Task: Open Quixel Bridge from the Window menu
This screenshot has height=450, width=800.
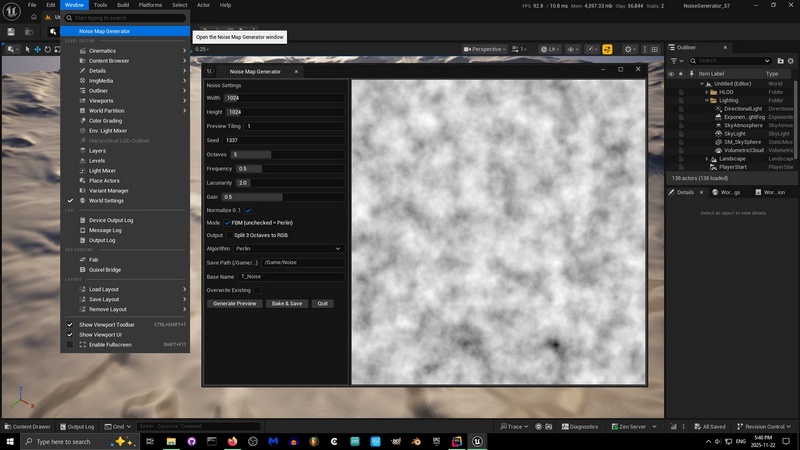Action: click(105, 269)
